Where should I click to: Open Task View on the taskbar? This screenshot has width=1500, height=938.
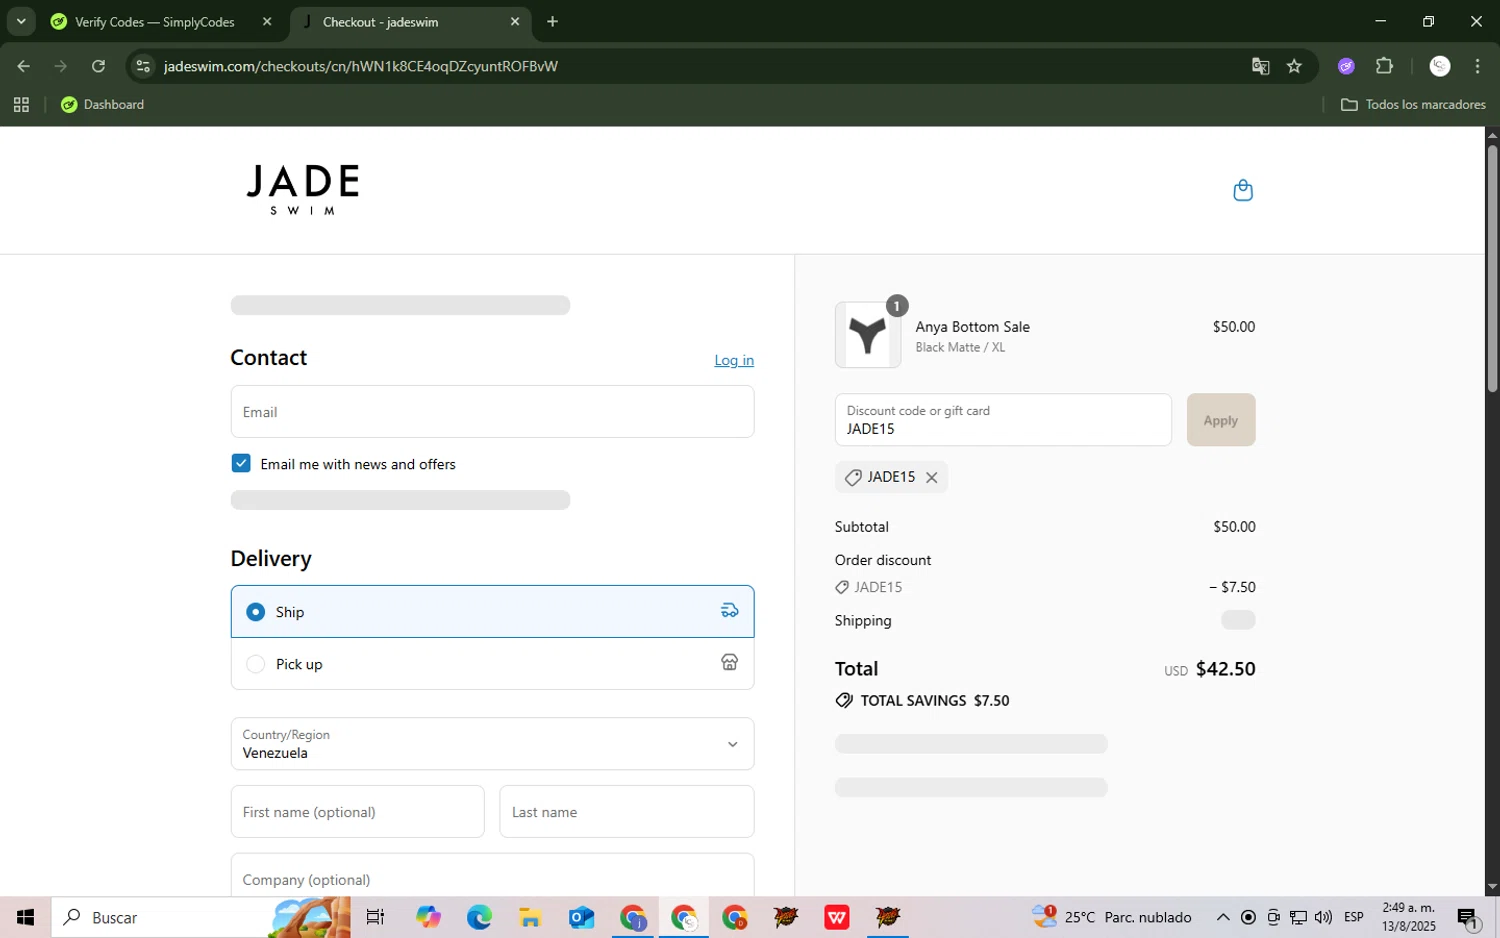point(376,917)
